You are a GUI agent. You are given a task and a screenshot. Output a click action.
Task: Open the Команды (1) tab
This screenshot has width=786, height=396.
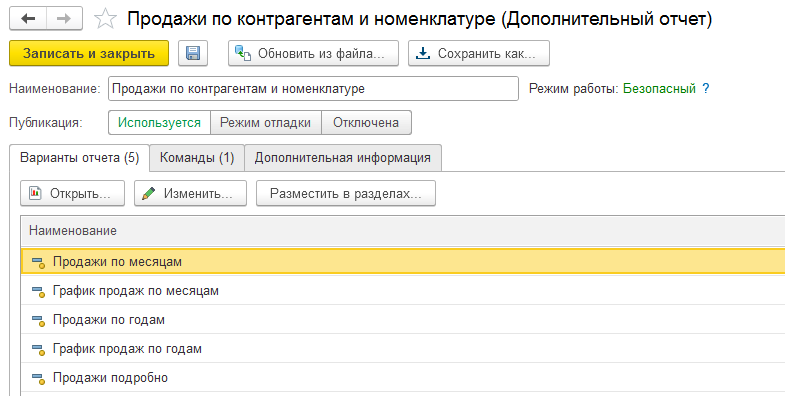pyautogui.click(x=197, y=158)
